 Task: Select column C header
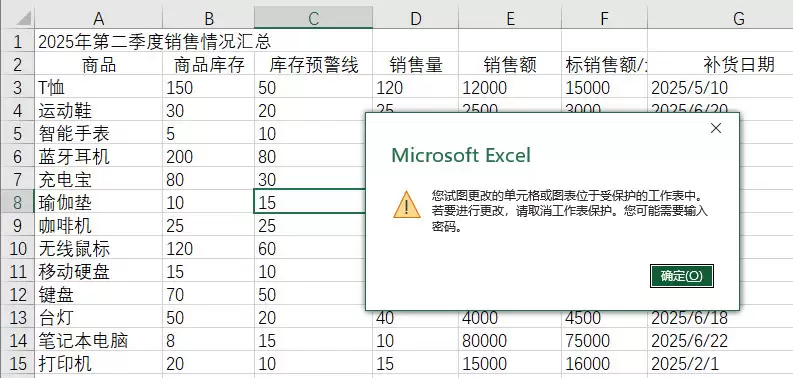tap(314, 19)
